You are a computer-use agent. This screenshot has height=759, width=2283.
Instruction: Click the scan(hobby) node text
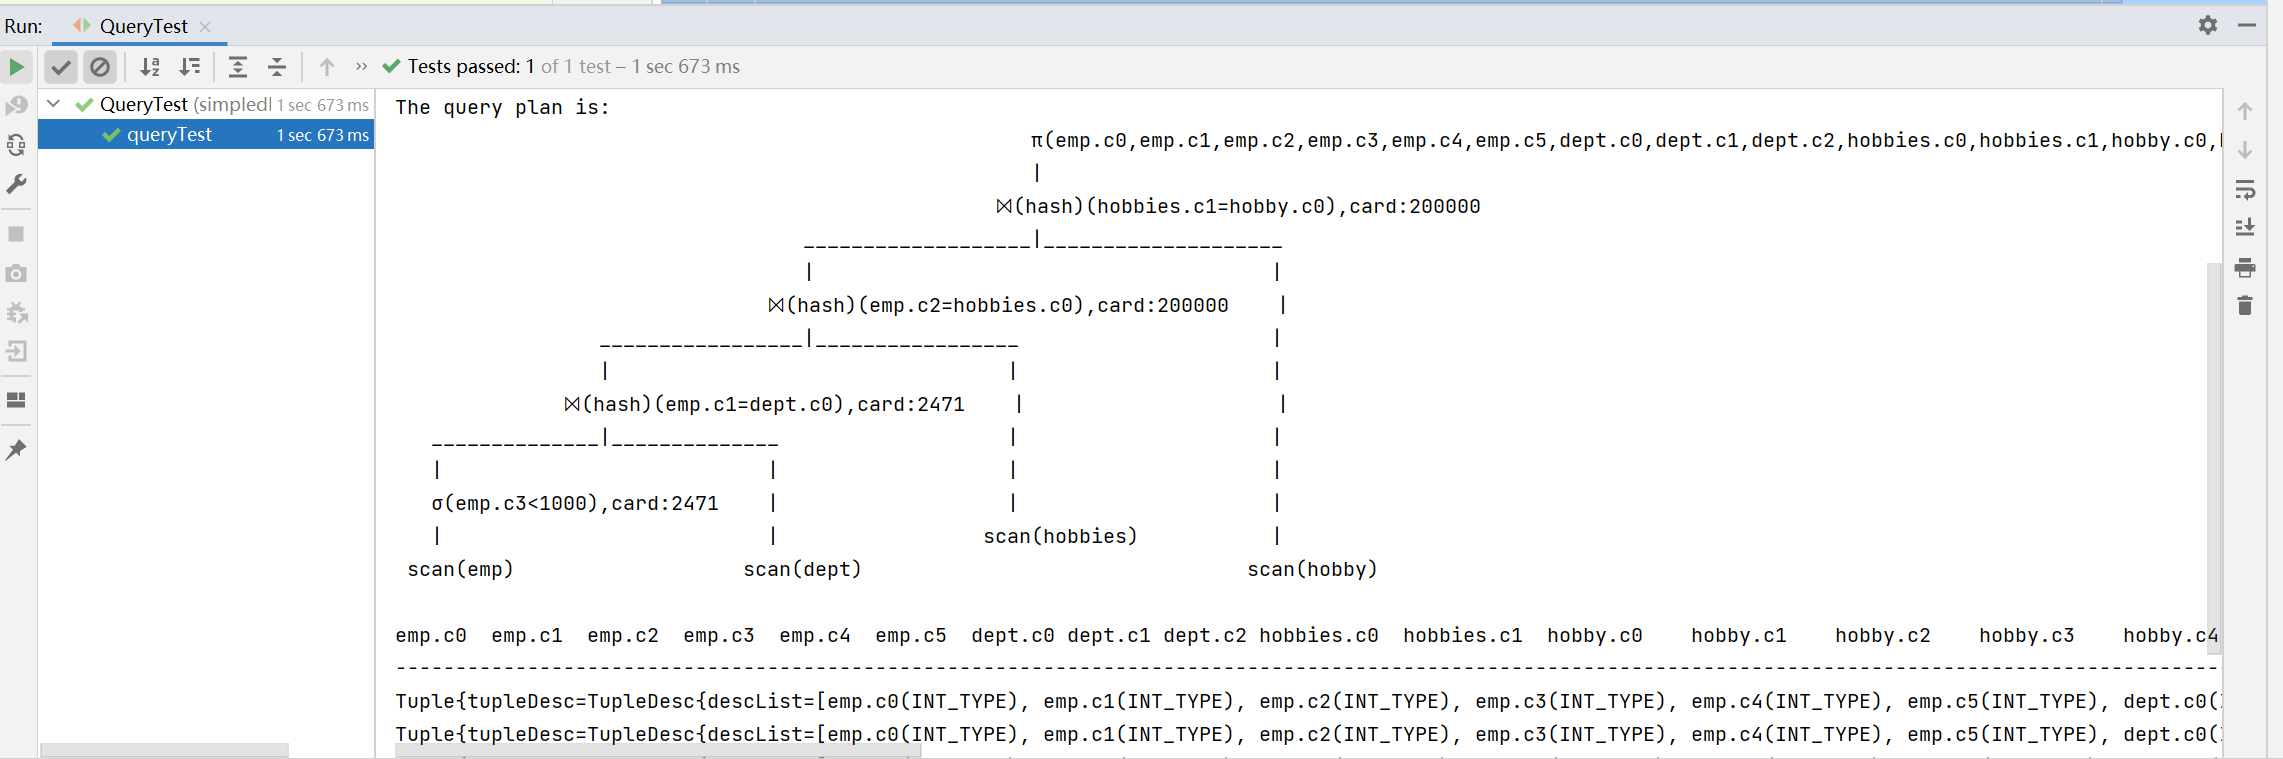pos(1312,569)
